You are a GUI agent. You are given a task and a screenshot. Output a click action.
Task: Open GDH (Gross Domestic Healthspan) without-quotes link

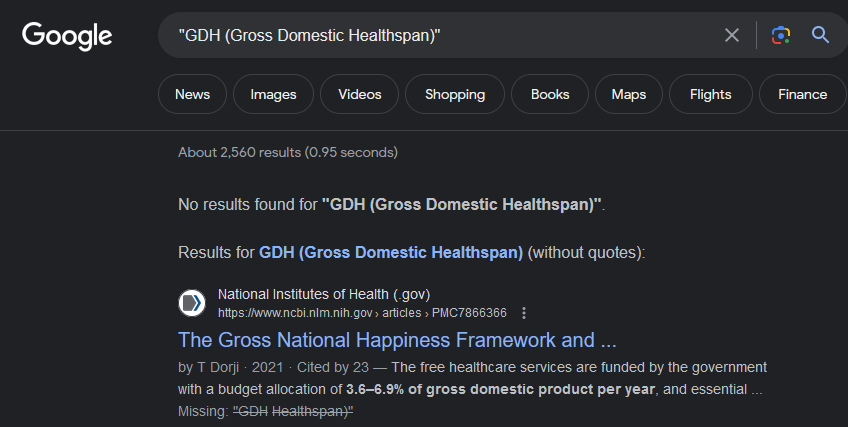(x=391, y=252)
